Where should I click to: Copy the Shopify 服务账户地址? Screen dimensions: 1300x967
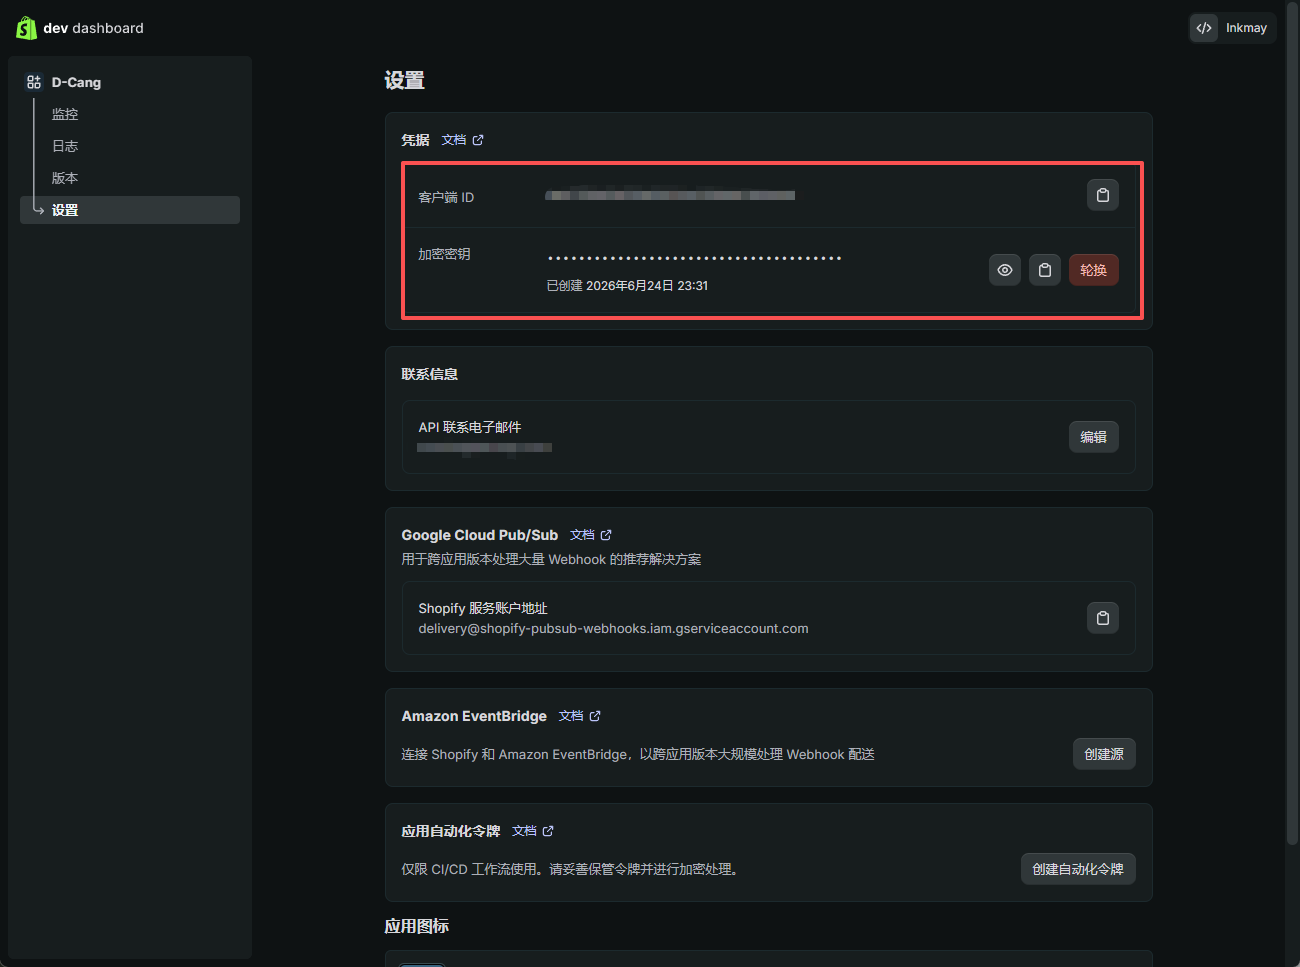(x=1103, y=618)
